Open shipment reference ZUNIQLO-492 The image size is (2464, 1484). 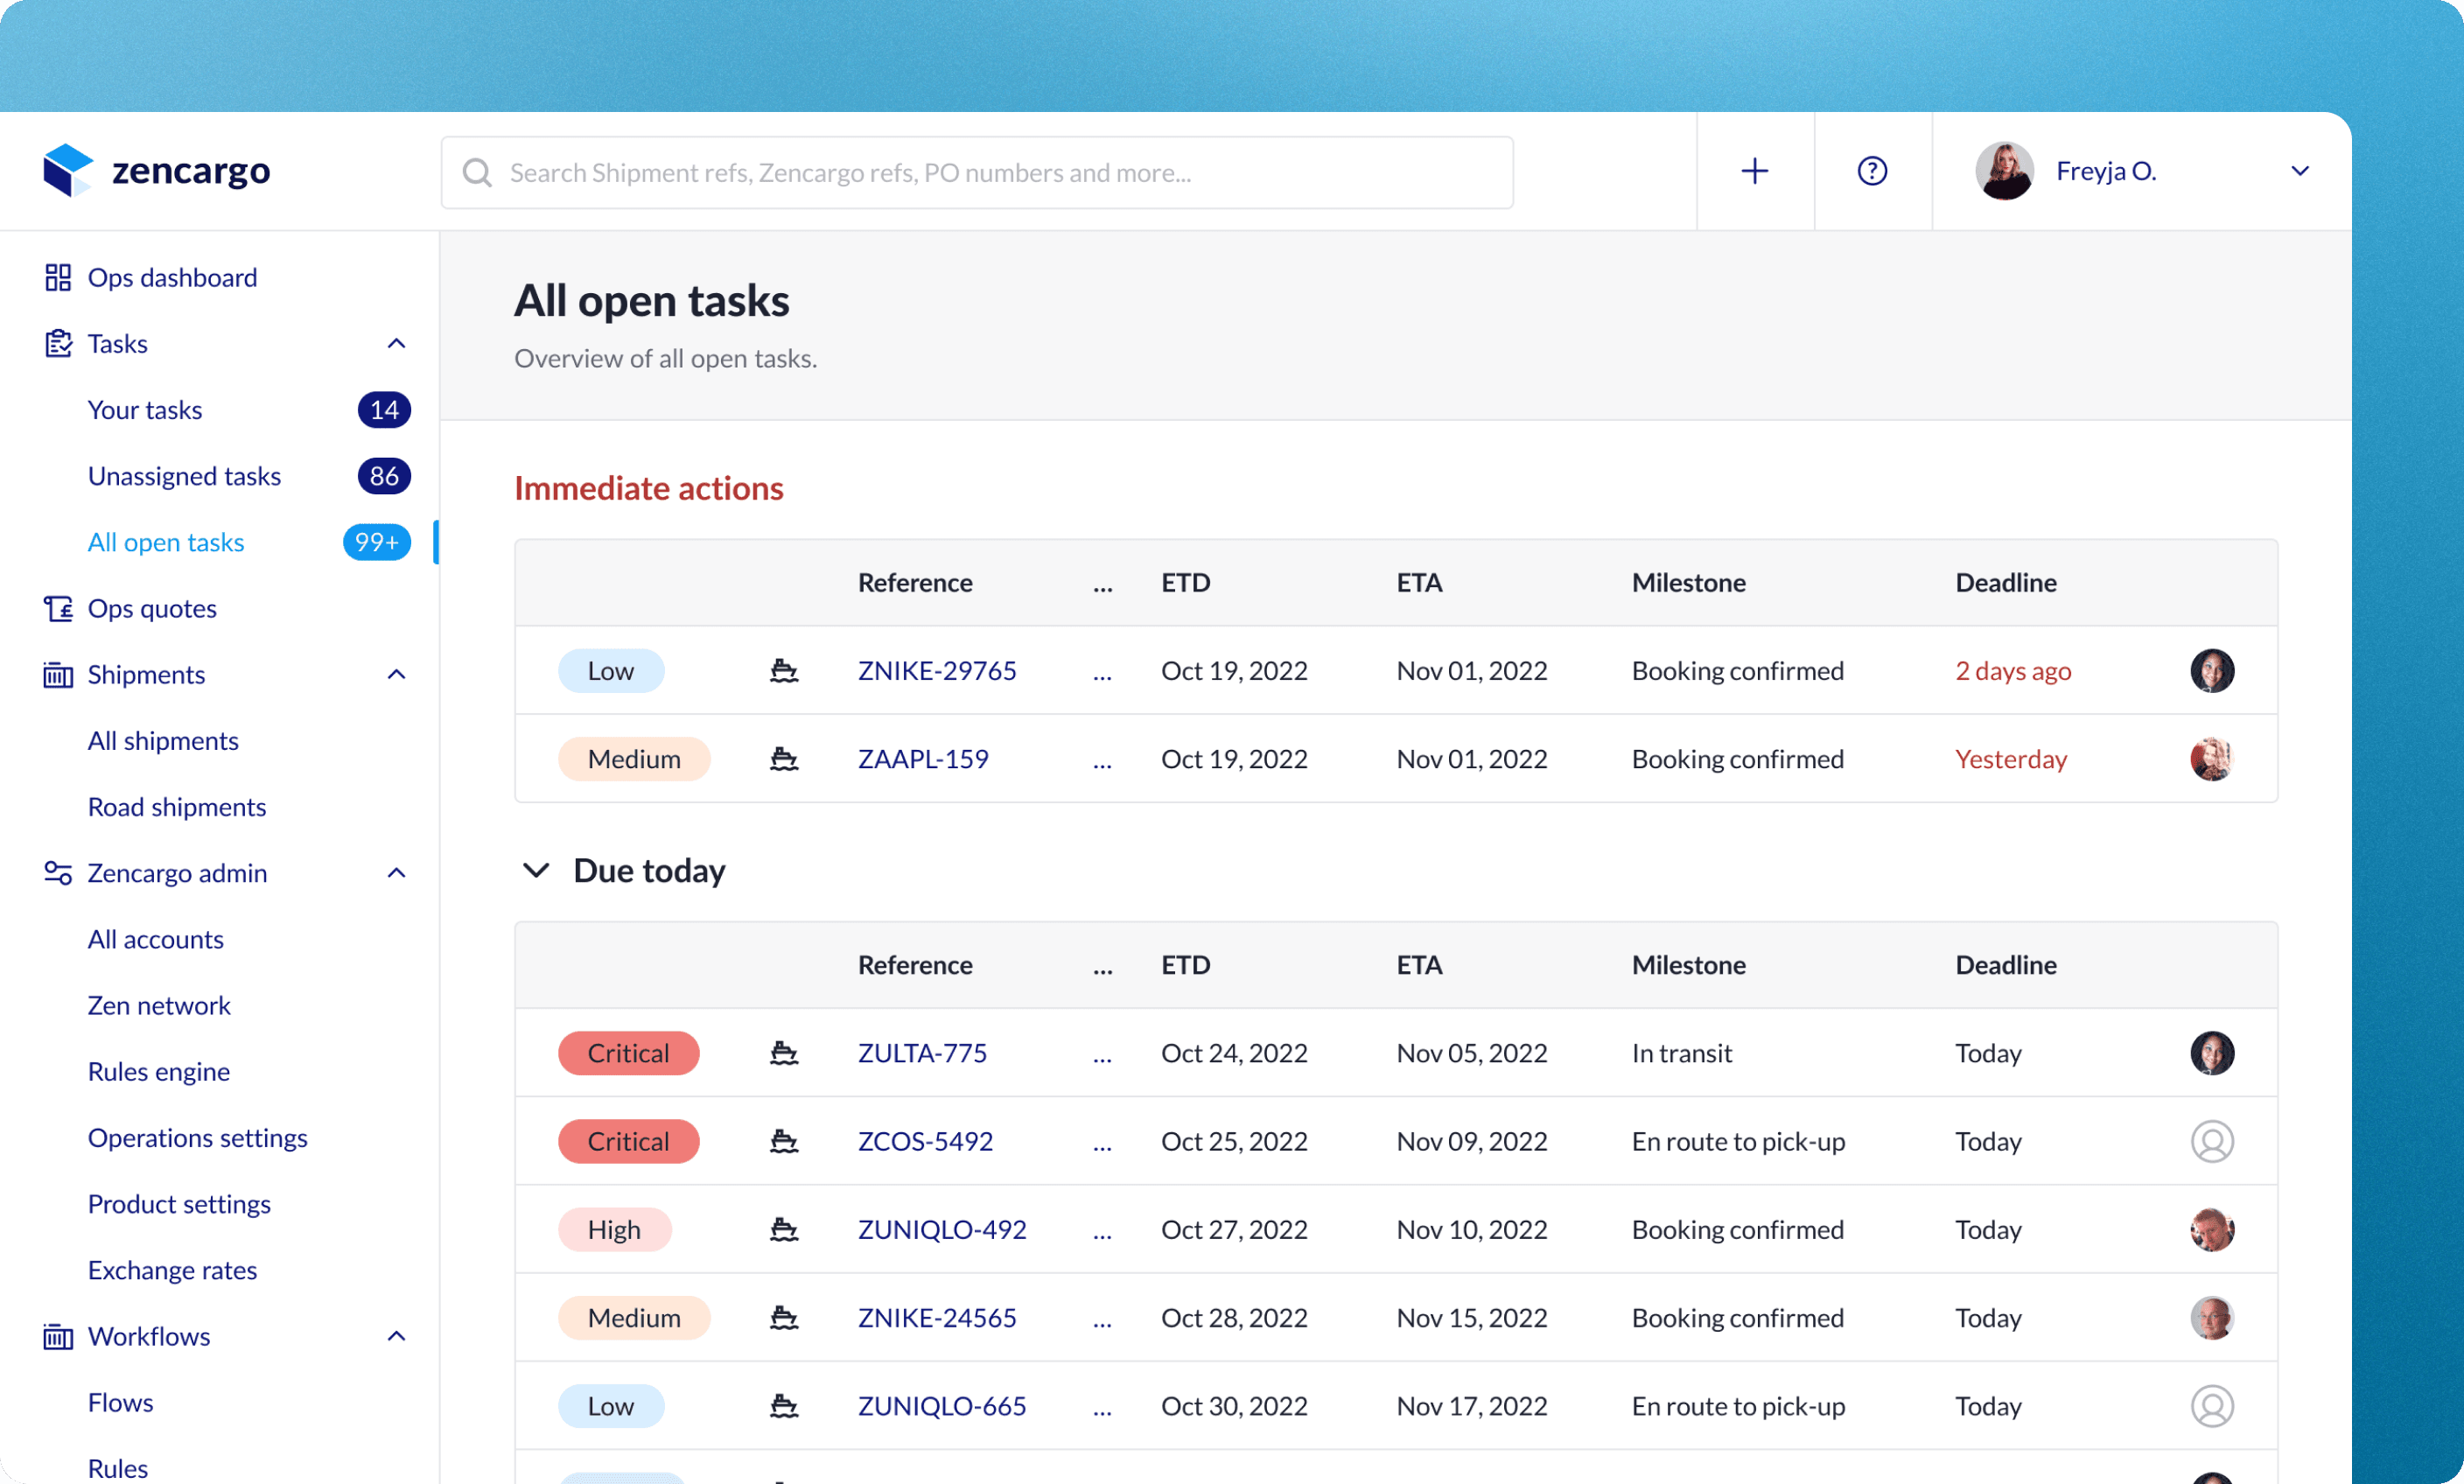click(941, 1229)
